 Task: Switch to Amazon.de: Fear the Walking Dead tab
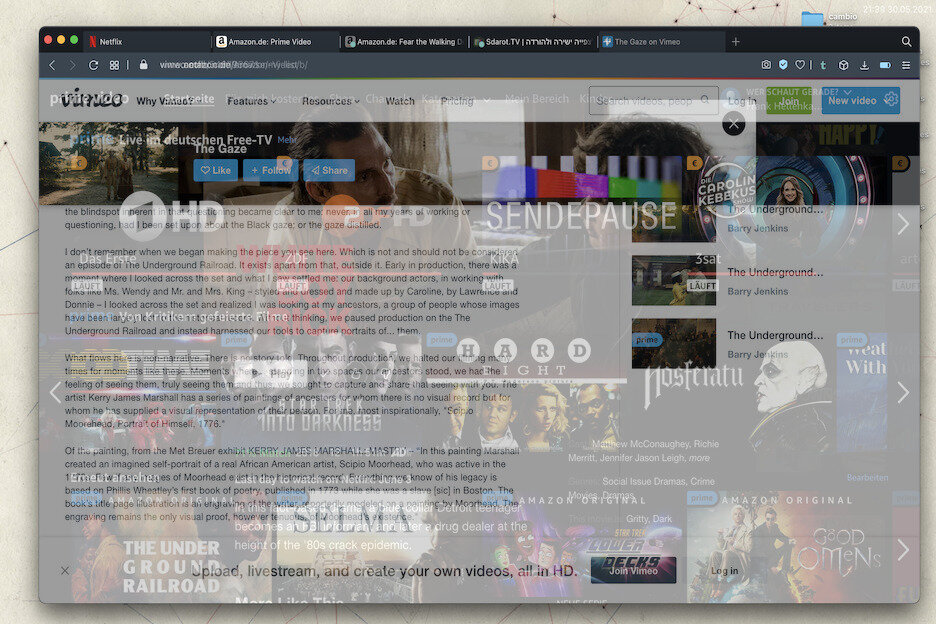coord(405,42)
